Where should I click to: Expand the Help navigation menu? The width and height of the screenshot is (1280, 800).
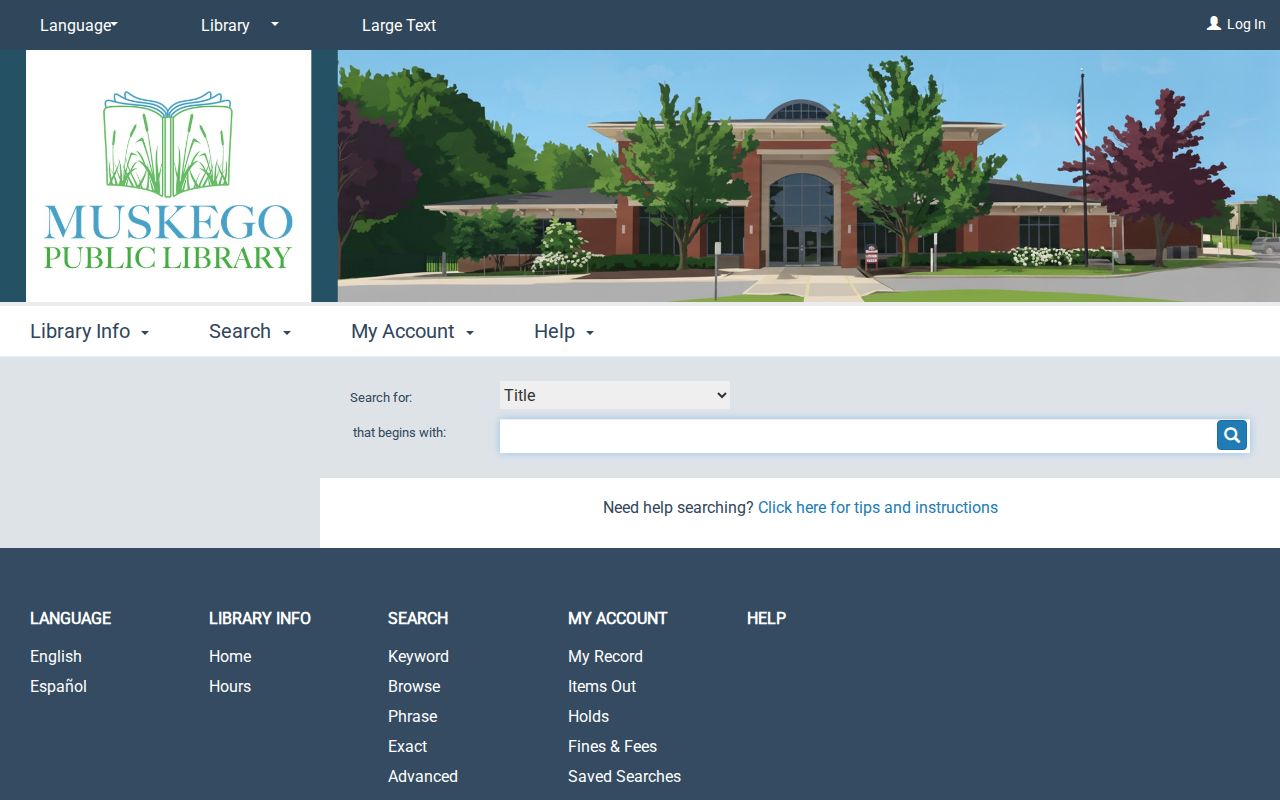(564, 331)
